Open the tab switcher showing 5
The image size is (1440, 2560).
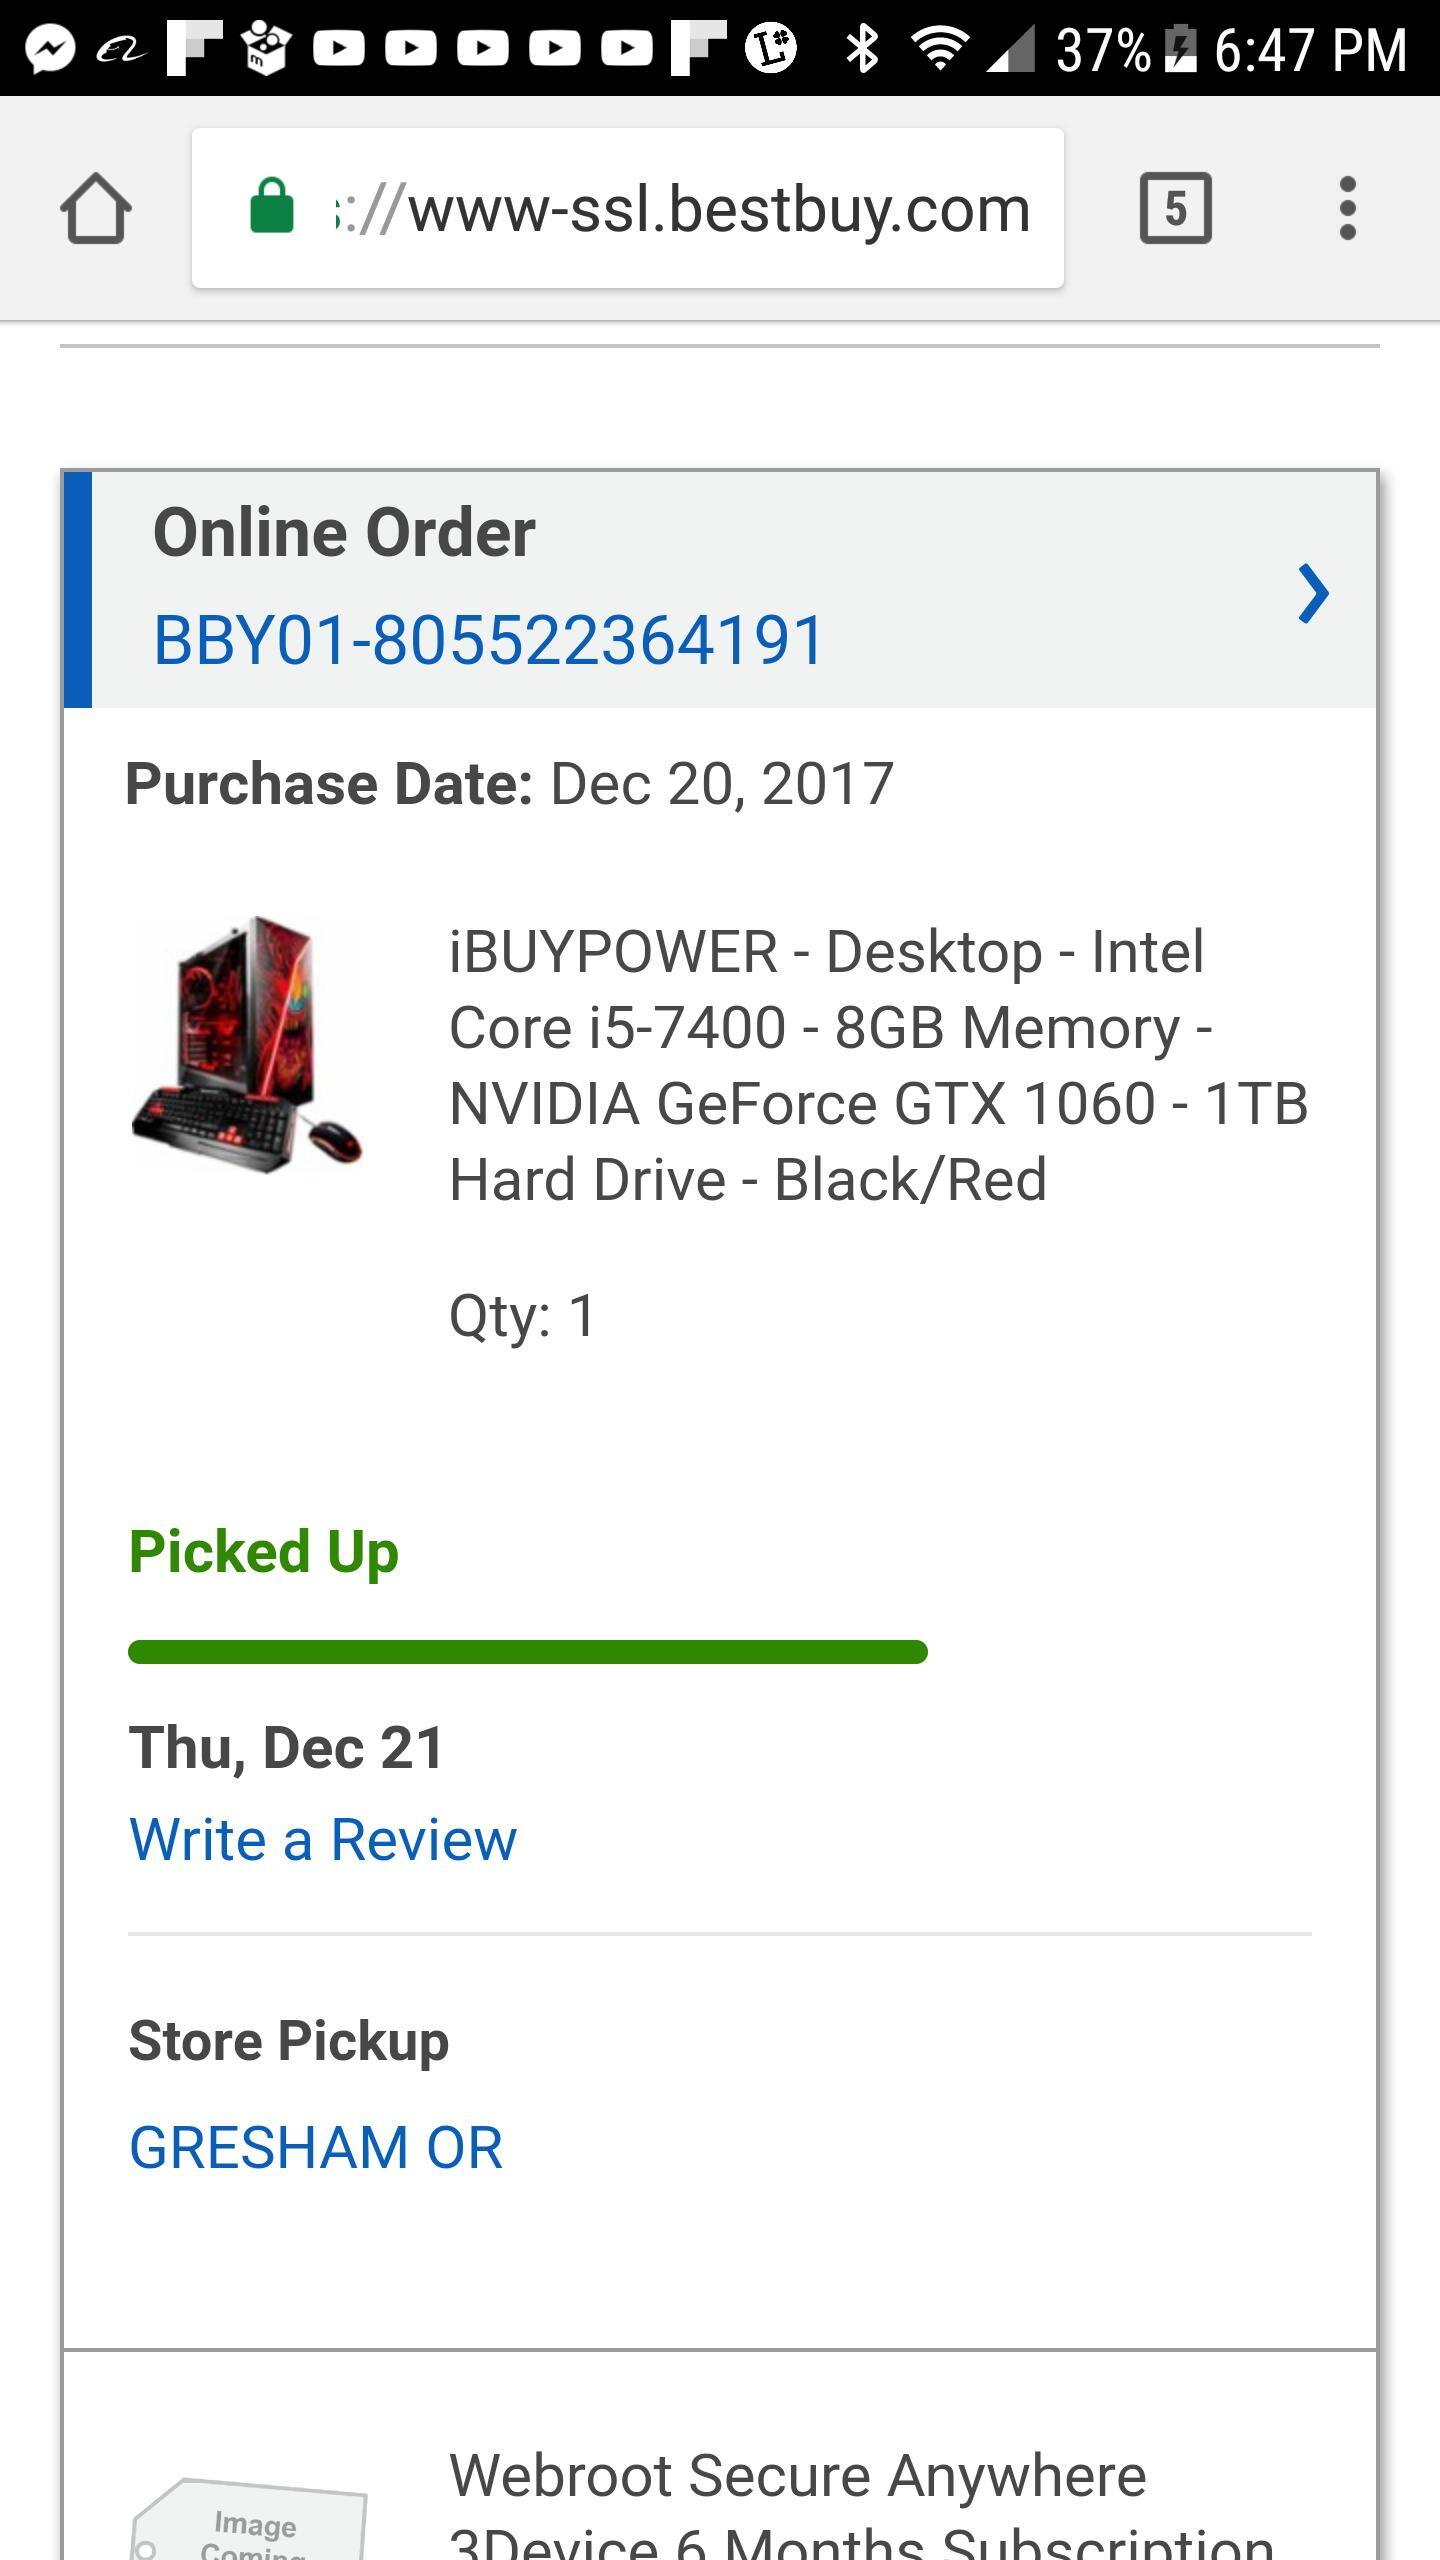[1175, 209]
